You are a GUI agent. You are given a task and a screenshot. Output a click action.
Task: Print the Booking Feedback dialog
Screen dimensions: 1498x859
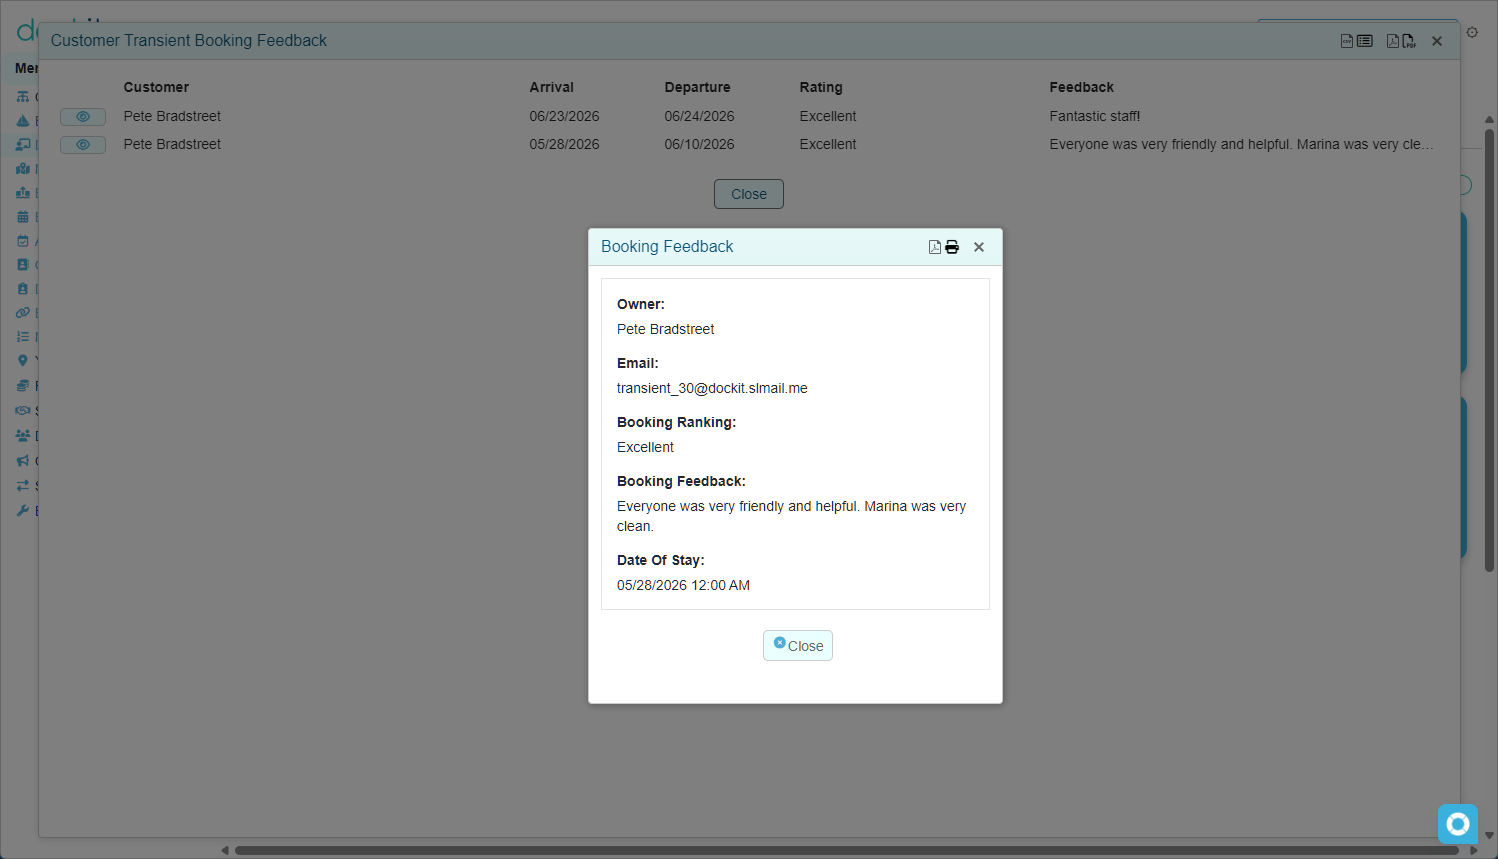[x=952, y=247]
